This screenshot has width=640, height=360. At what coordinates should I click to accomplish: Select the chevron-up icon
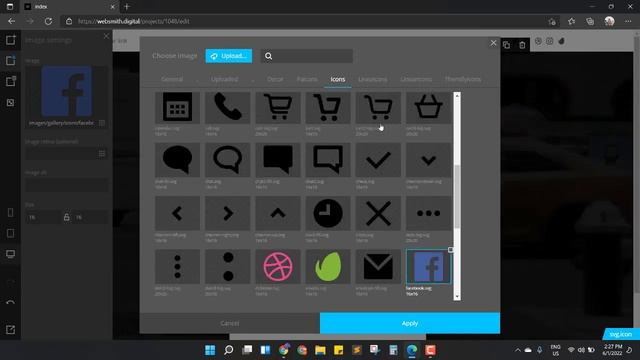278,213
